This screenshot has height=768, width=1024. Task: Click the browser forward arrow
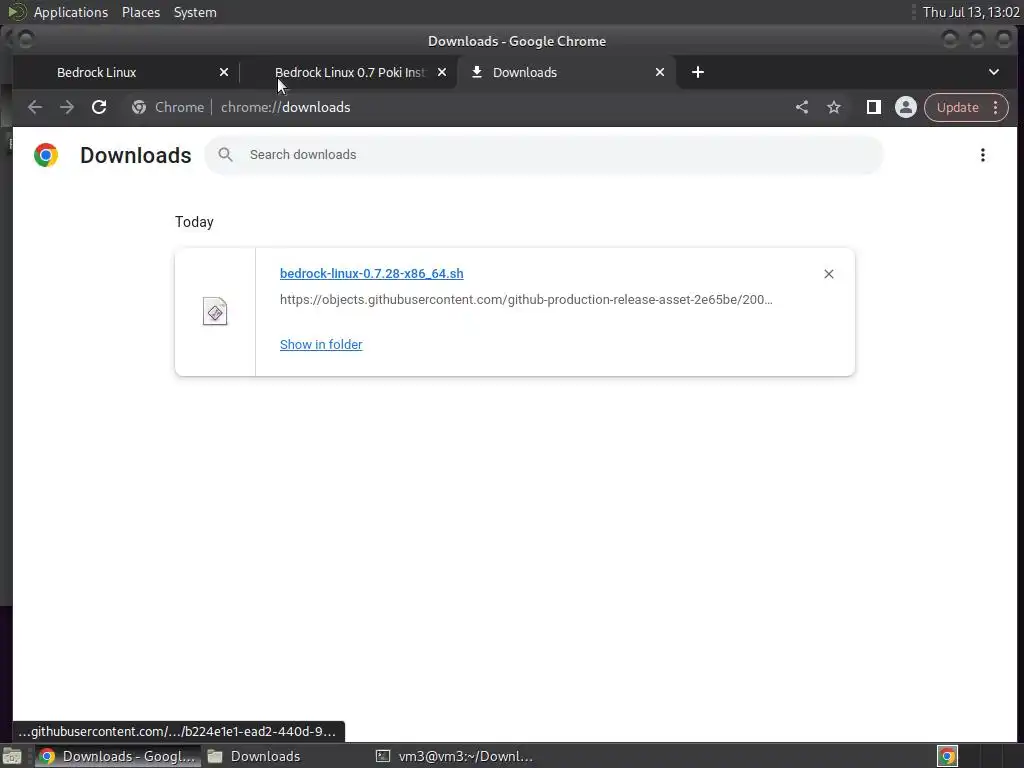pyautogui.click(x=67, y=107)
